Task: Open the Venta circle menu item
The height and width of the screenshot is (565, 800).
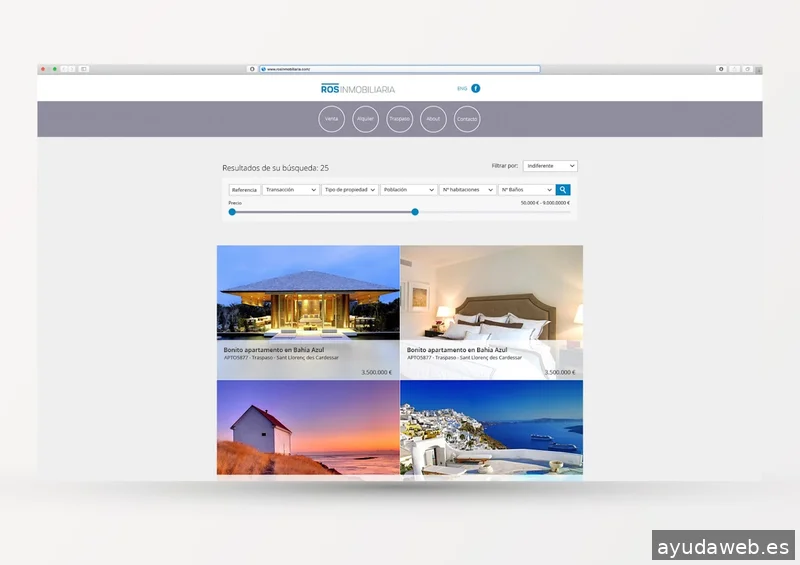Action: [x=332, y=119]
